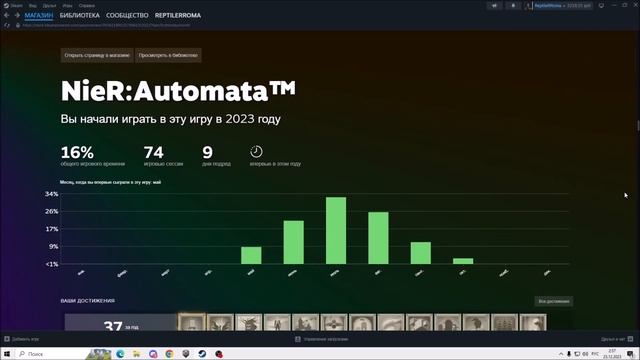Open the REPTILERROMA profile tab

(178, 15)
